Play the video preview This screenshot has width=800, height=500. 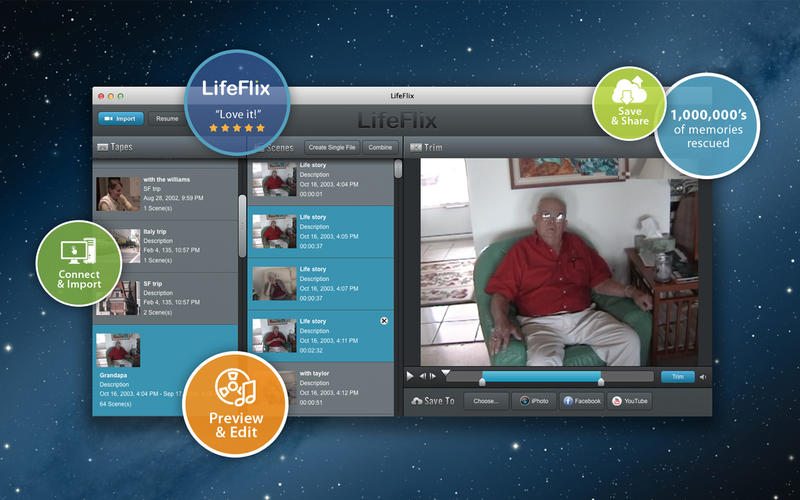coord(410,376)
